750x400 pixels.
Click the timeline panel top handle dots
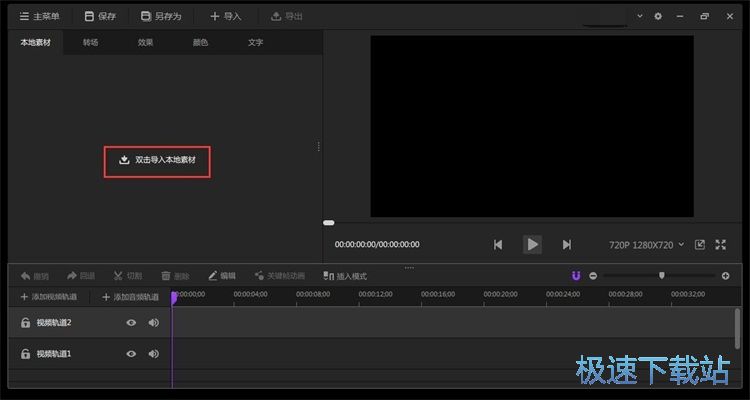point(409,267)
